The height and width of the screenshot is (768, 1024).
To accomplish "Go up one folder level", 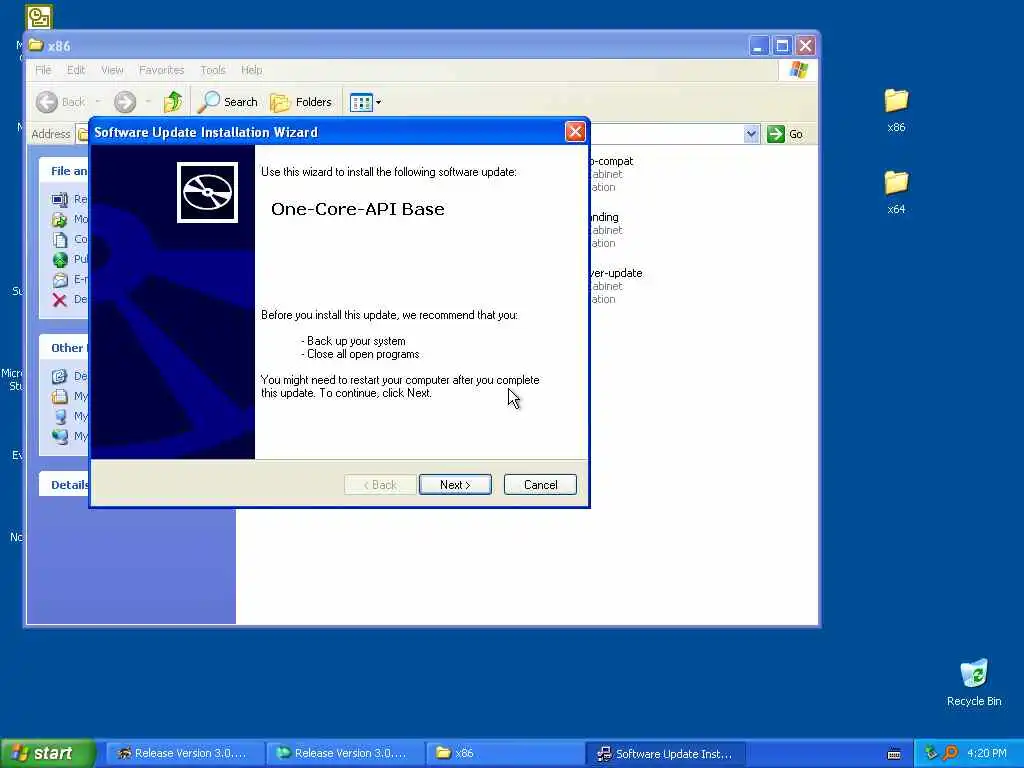I will [x=173, y=102].
